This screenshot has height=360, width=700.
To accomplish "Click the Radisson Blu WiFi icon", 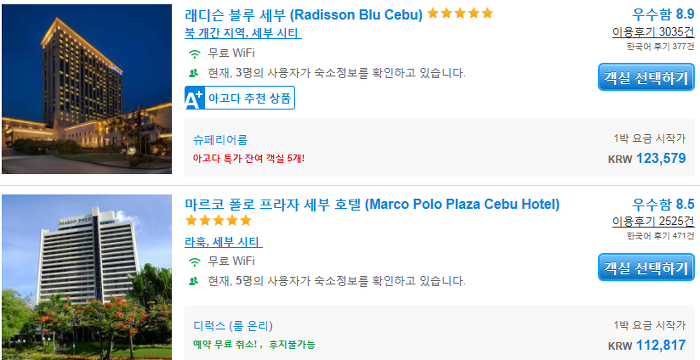I will point(194,54).
